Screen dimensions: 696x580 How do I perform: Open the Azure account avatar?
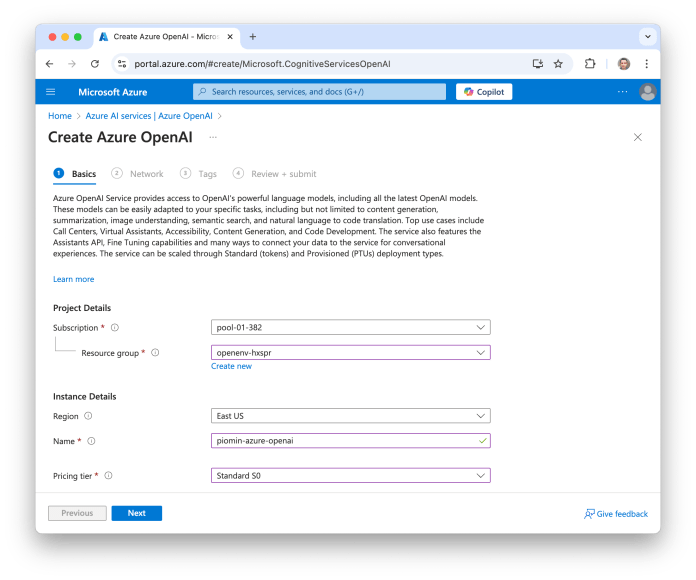[x=648, y=92]
